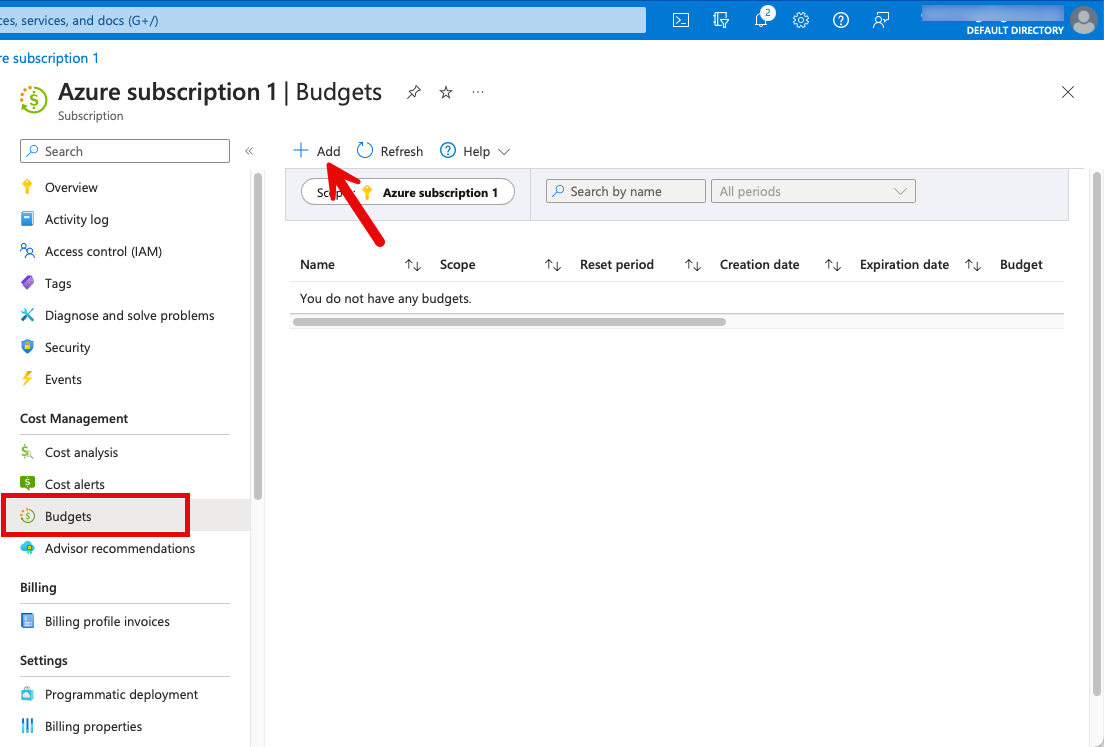Sort budgets by Name column
The height and width of the screenshot is (747, 1104).
413,265
